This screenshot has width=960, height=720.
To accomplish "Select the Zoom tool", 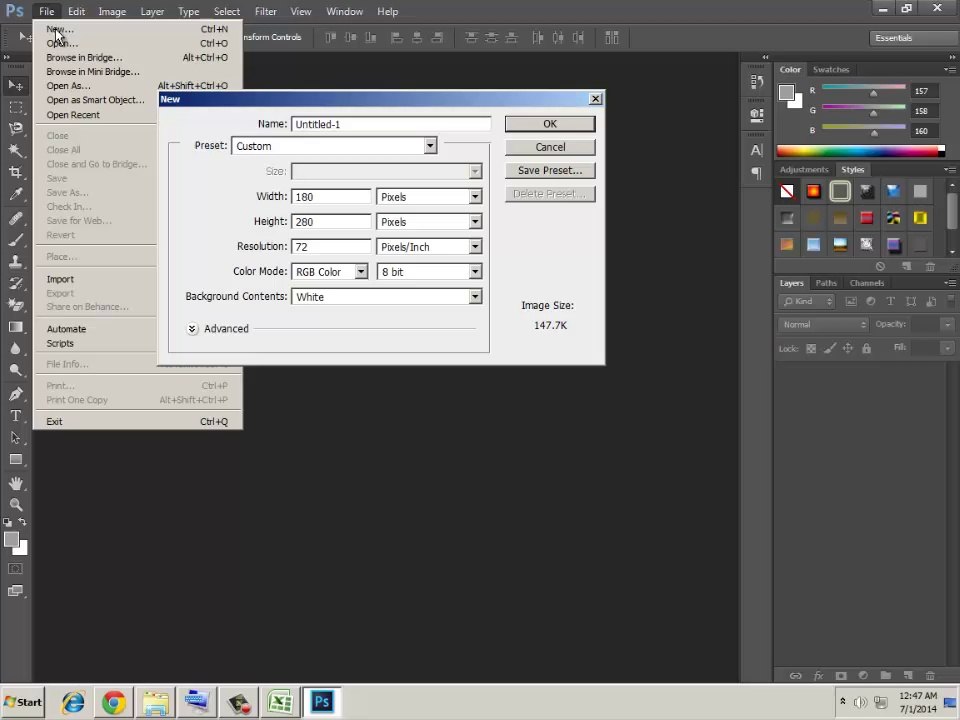I will [16, 504].
